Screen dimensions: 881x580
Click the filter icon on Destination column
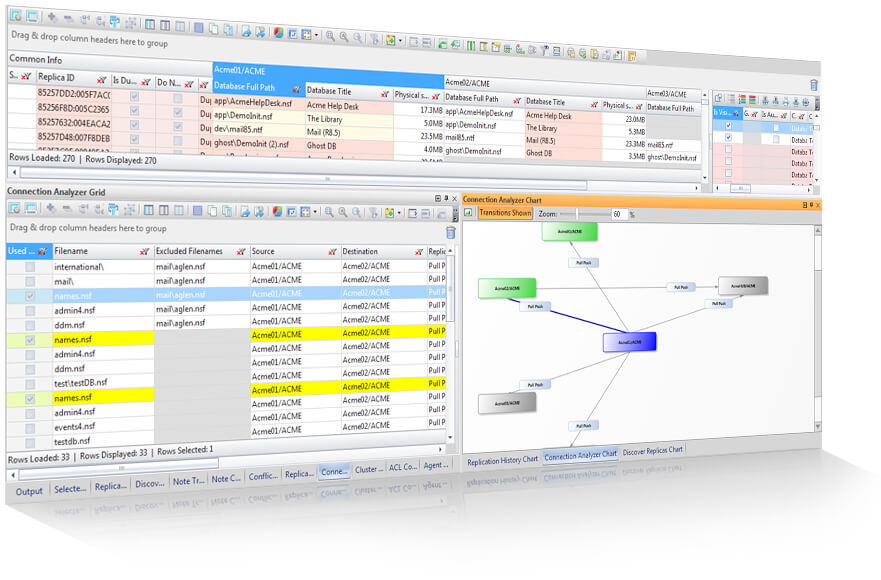coord(419,252)
